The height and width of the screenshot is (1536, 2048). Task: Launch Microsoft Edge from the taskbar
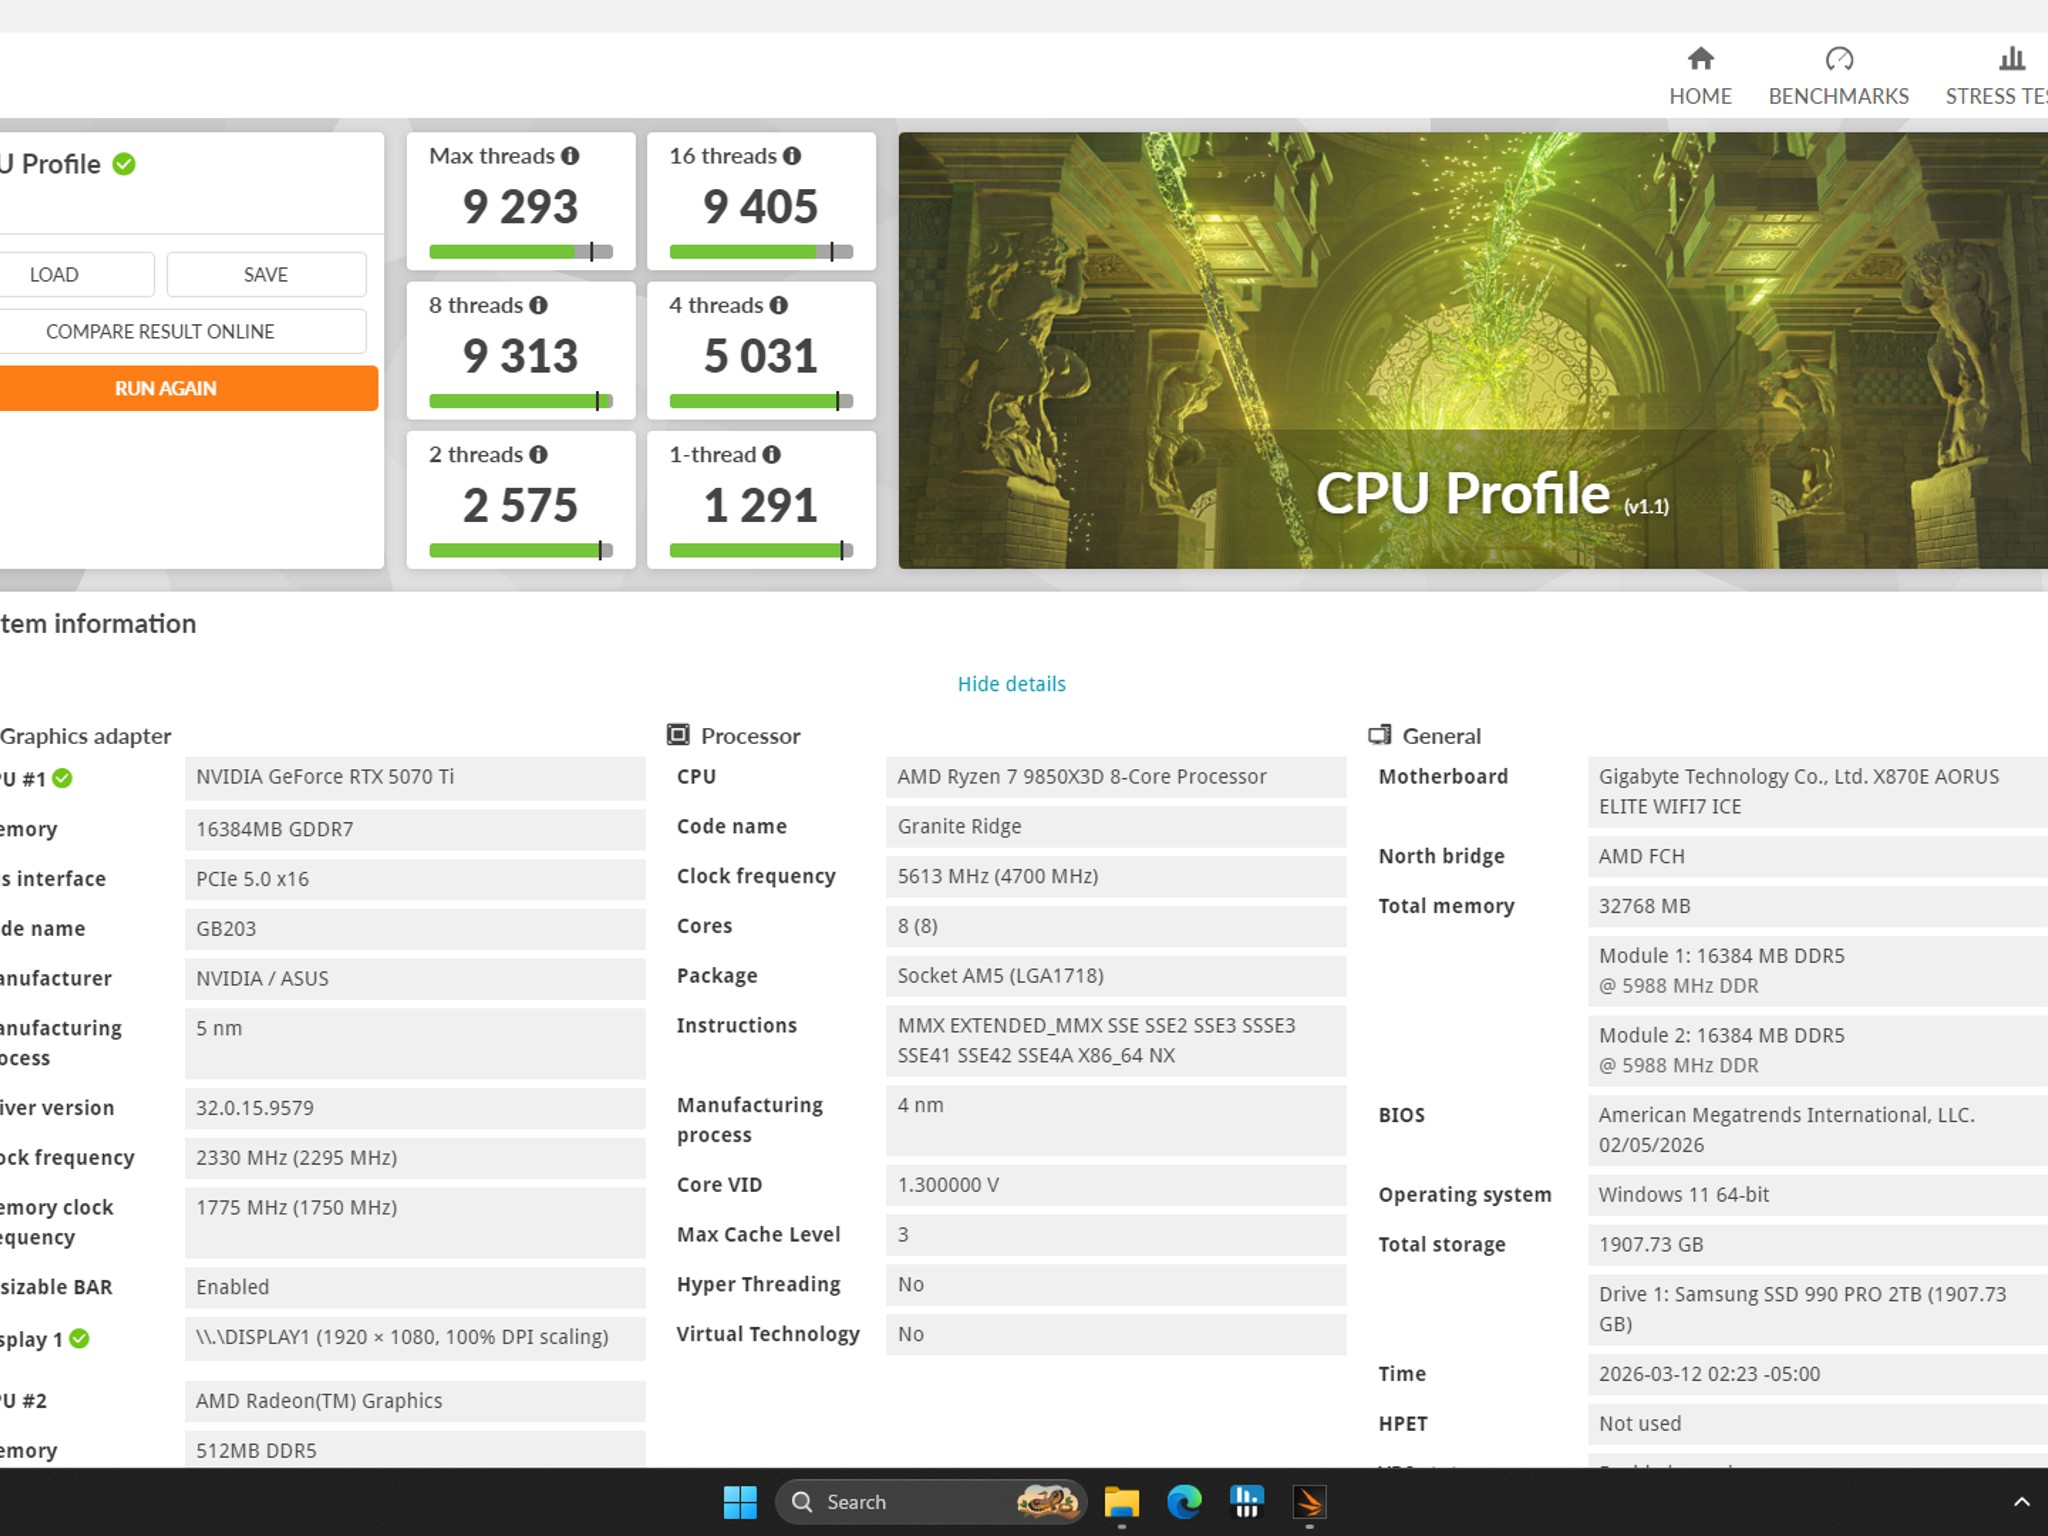pyautogui.click(x=1184, y=1502)
